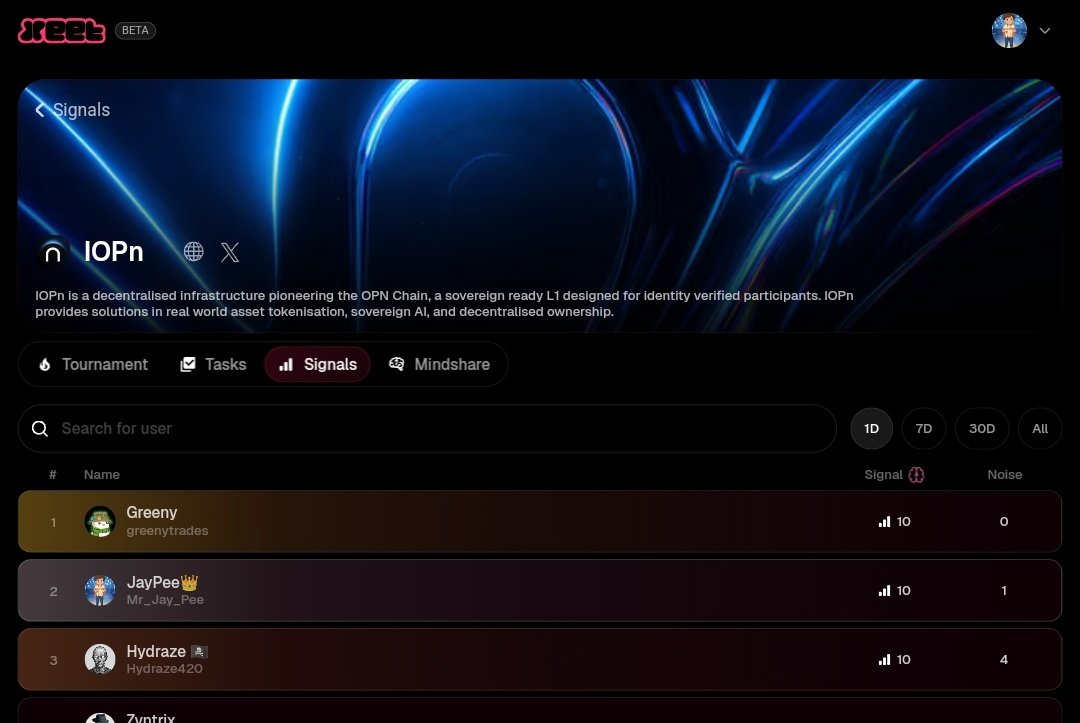Switch to the Tournament tab
This screenshot has width=1080, height=723.
point(93,364)
